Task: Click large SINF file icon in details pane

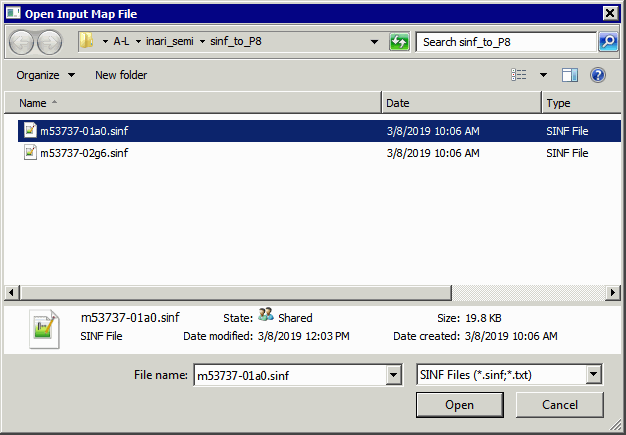Action: pos(44,329)
